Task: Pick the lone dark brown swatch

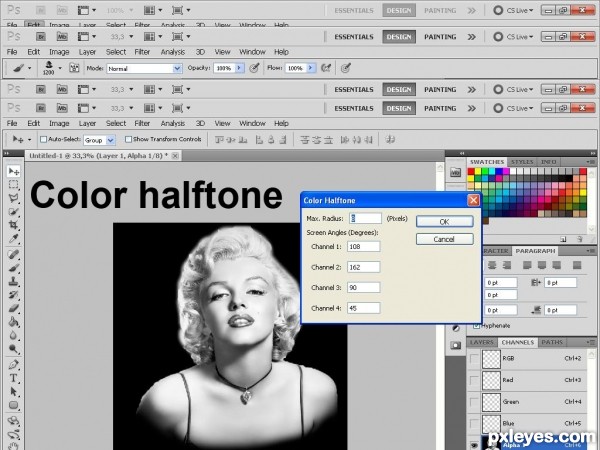Action: (x=485, y=221)
